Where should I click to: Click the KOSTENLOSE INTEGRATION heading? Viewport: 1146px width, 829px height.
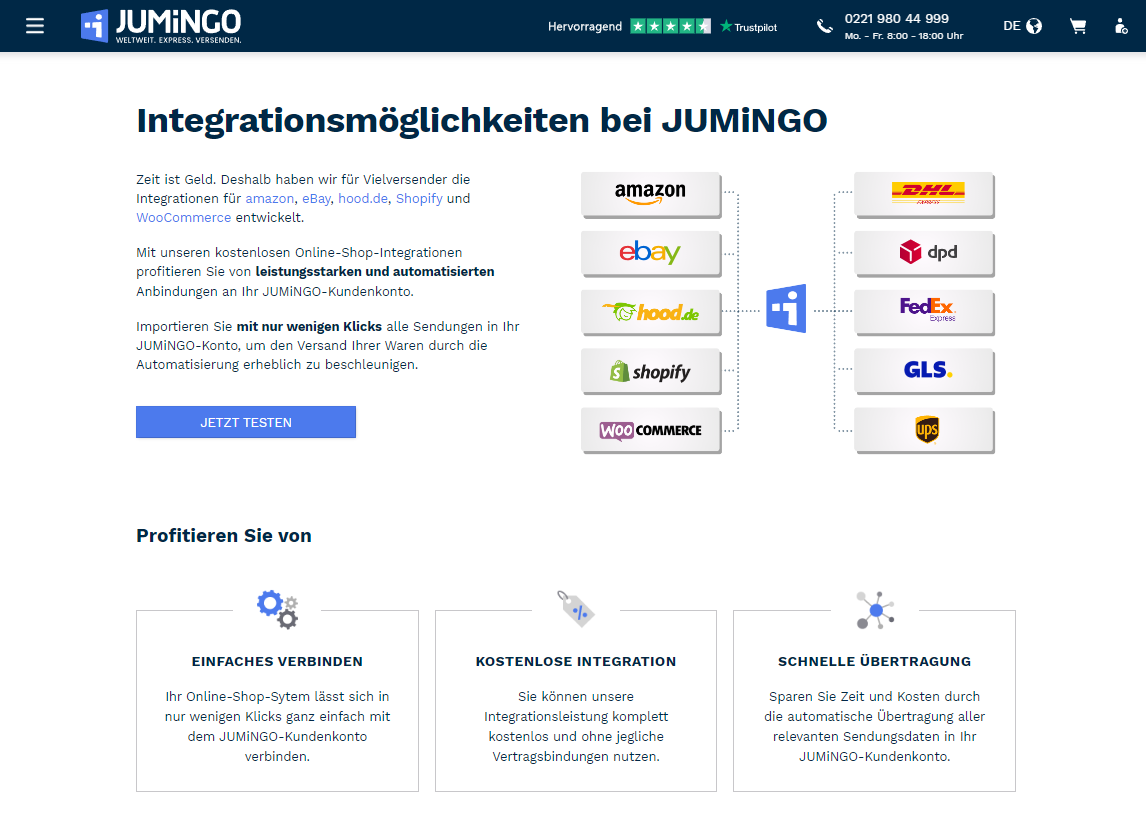point(576,662)
